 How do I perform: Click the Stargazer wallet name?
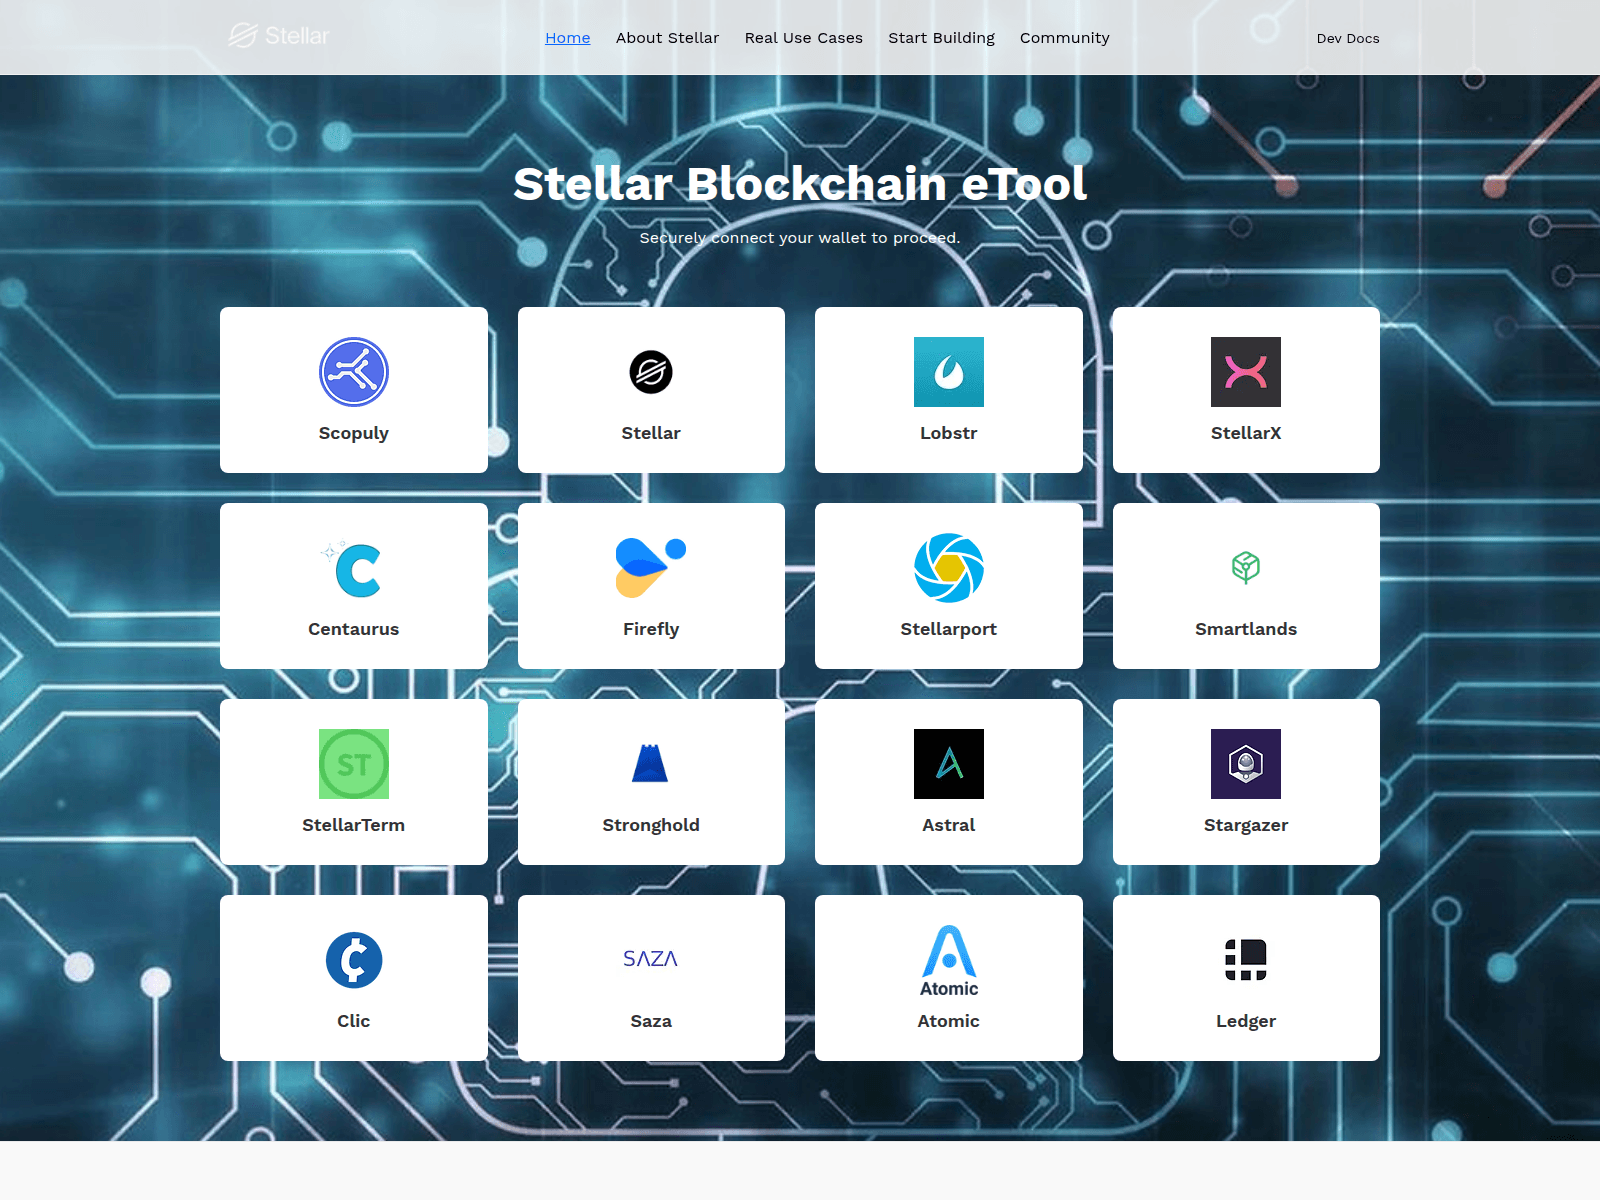point(1246,825)
